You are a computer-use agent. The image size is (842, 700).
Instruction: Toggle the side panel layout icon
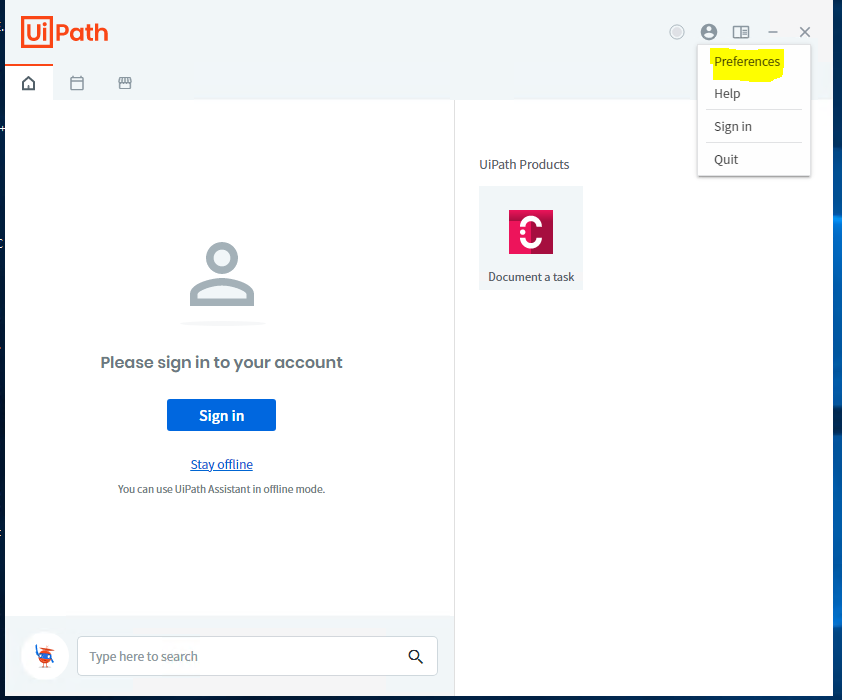(x=741, y=32)
